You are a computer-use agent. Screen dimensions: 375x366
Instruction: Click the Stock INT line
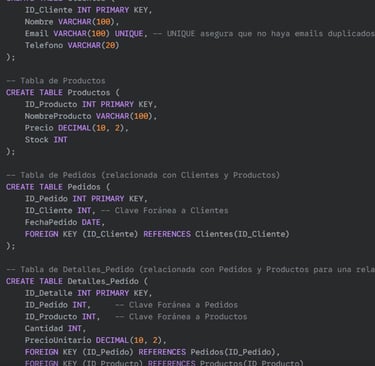46,140
